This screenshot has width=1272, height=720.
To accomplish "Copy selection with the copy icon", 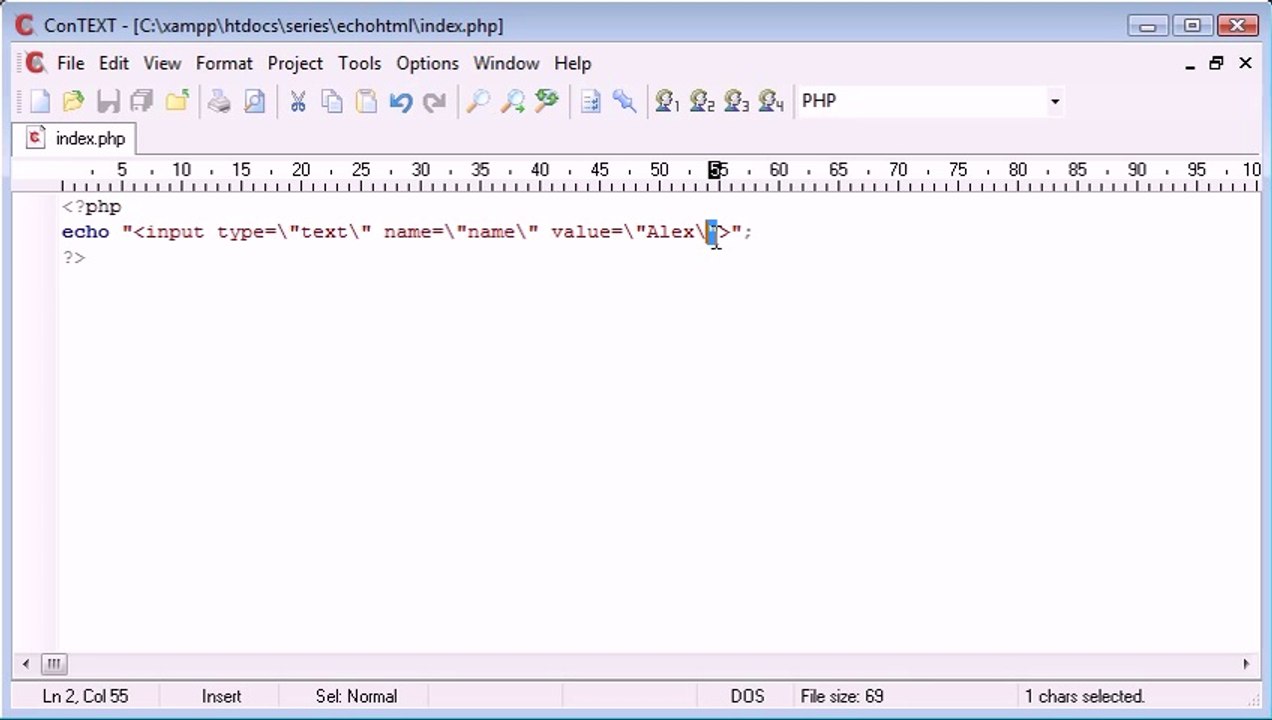I will click(x=332, y=101).
